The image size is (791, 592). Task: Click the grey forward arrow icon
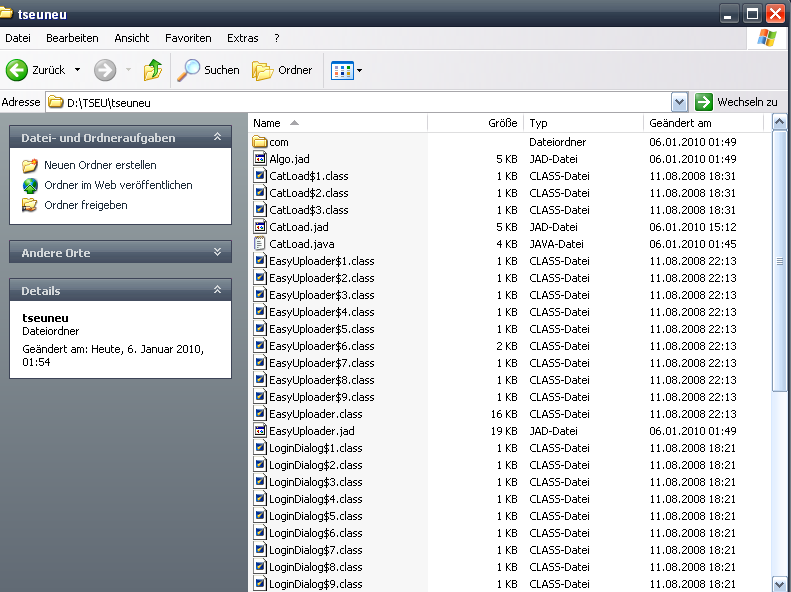click(x=105, y=70)
